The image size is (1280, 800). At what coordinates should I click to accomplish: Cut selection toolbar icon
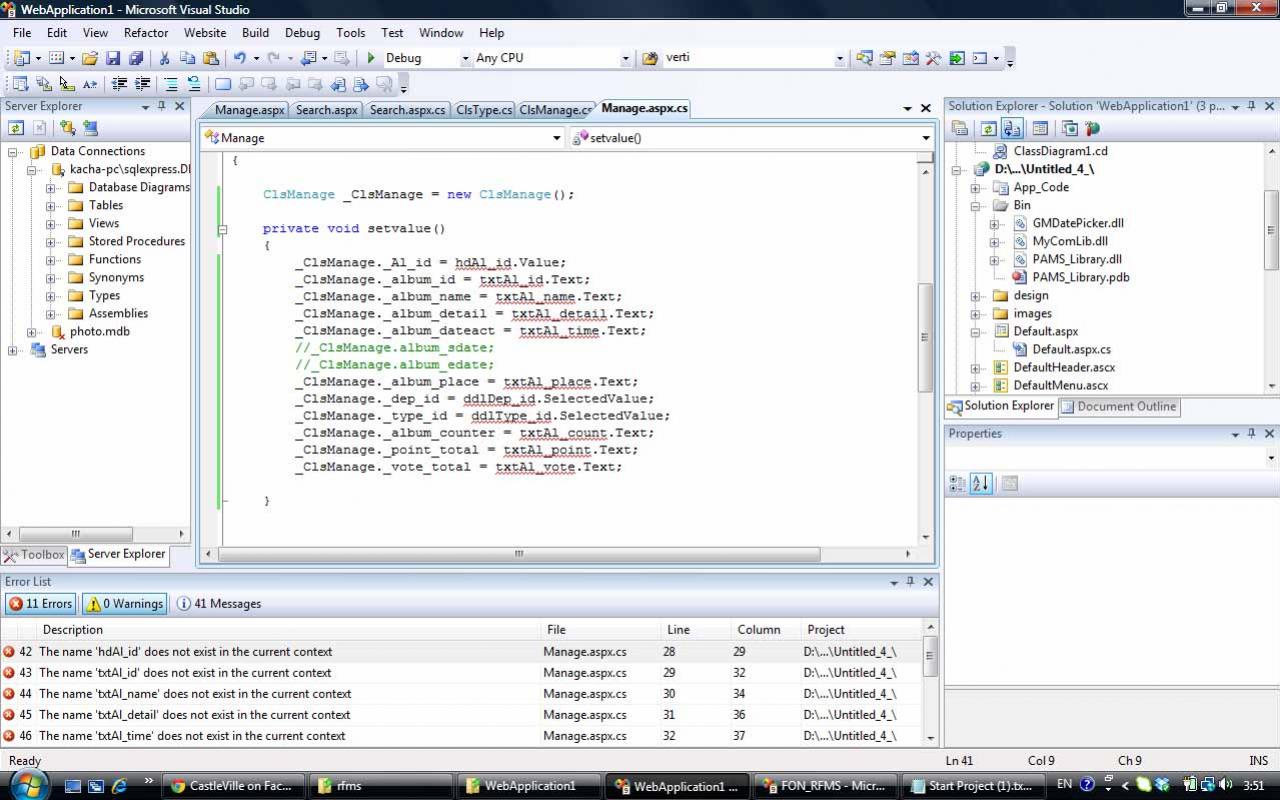point(165,58)
